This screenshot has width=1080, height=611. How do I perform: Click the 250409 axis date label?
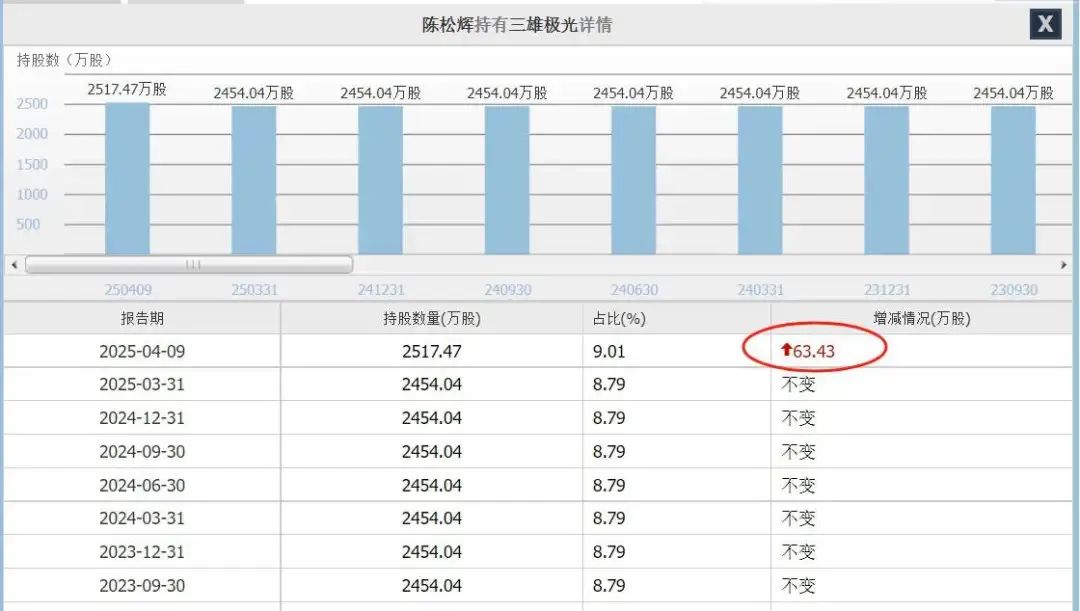(x=128, y=290)
